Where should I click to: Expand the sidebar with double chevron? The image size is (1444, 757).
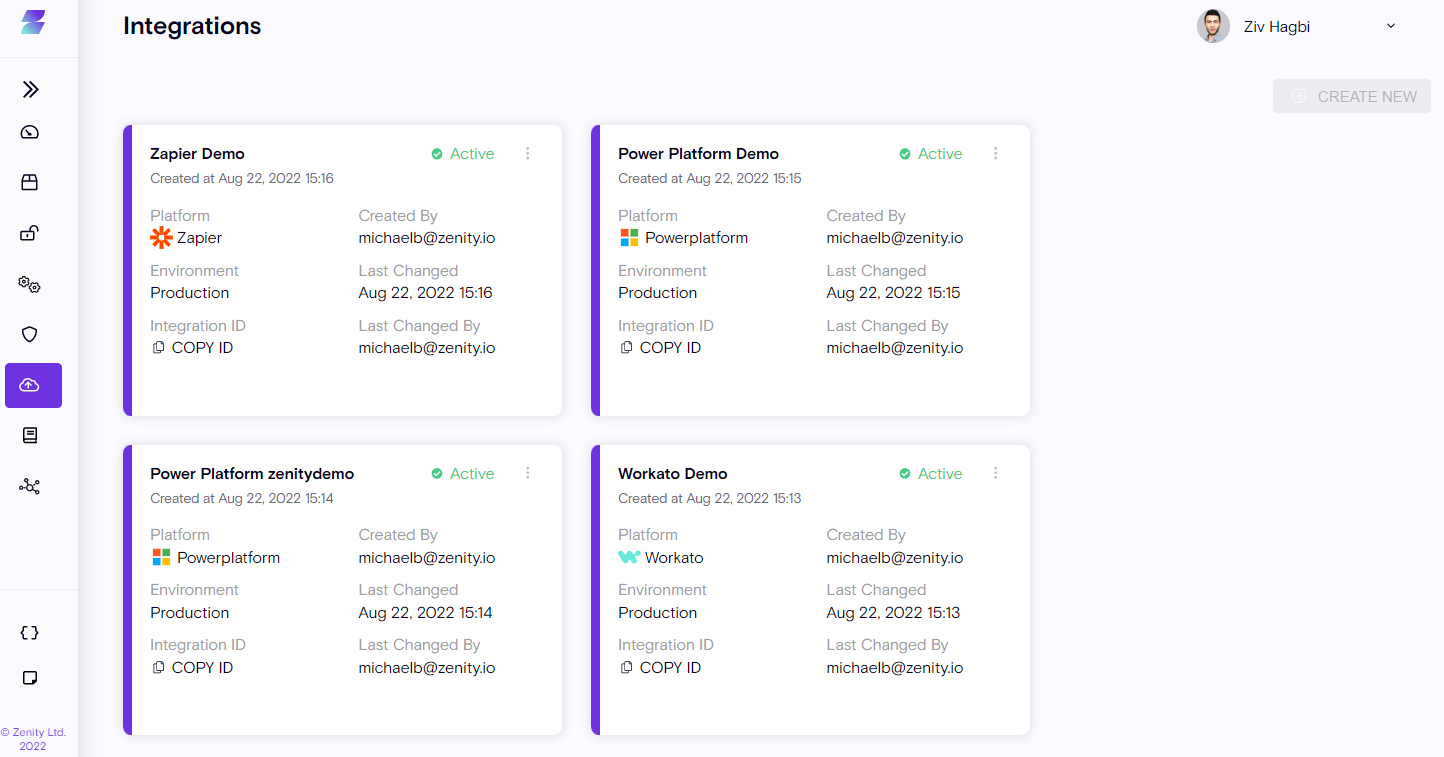point(30,90)
